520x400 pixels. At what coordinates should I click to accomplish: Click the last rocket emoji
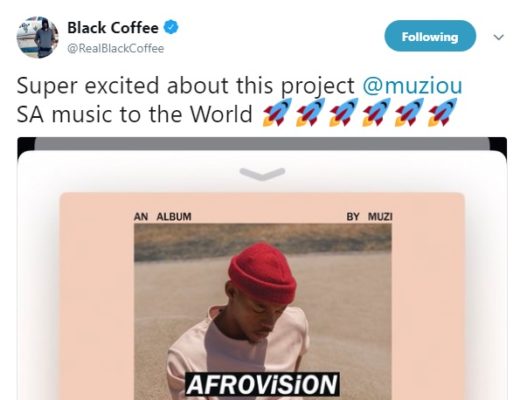[442, 112]
